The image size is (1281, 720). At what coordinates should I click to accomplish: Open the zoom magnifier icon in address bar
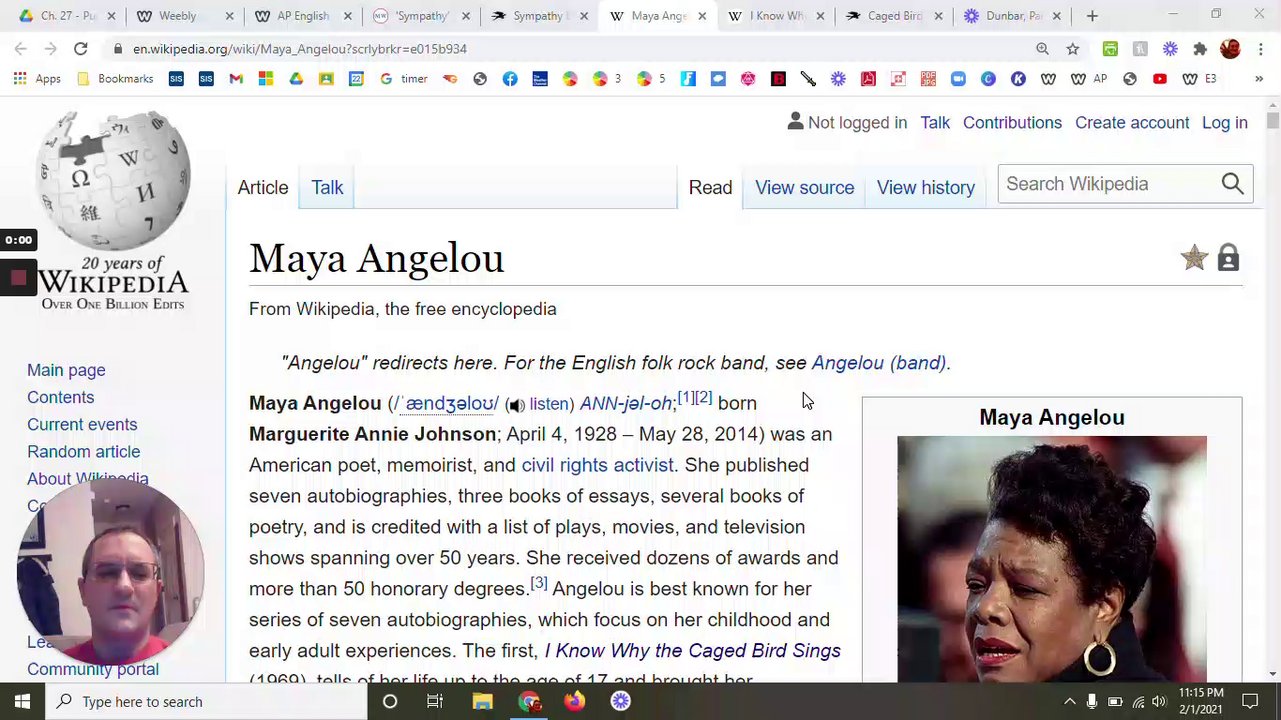pos(1043,49)
